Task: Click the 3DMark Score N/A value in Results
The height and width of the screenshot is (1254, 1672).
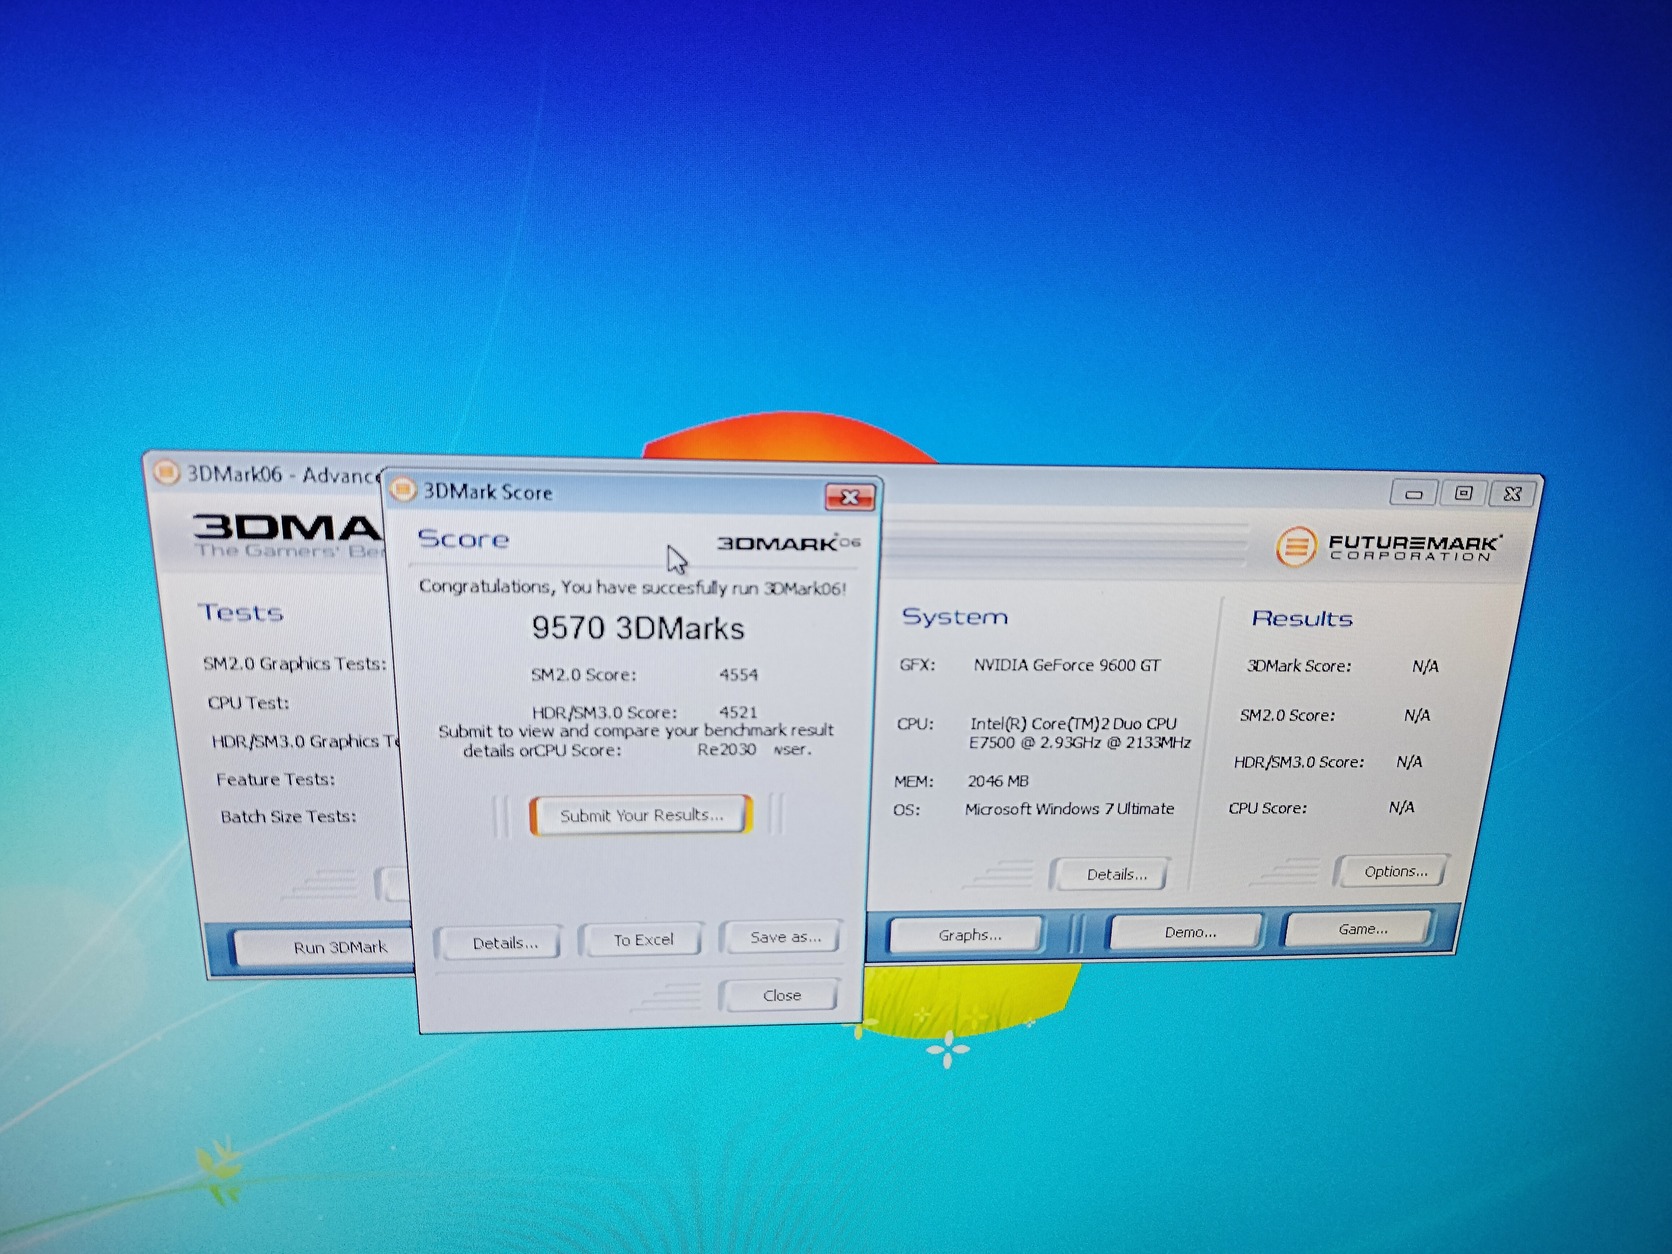Action: click(x=1425, y=666)
